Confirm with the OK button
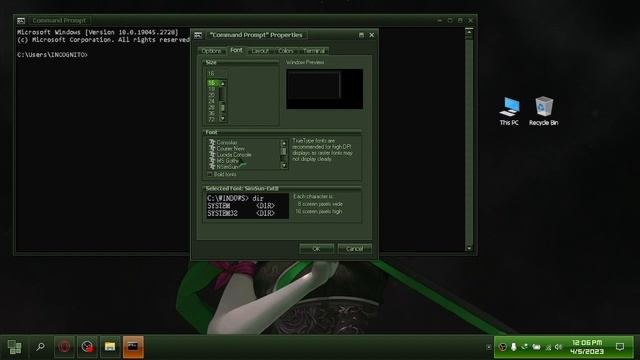 (x=316, y=249)
